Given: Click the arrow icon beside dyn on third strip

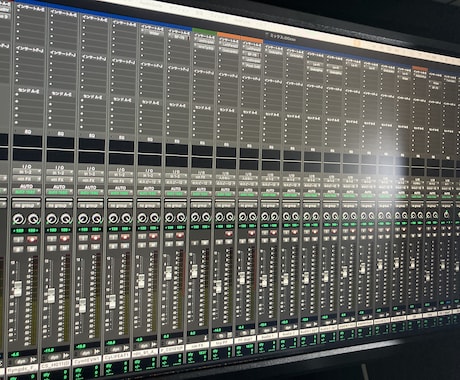Looking at the screenshot, I should 97,351.
